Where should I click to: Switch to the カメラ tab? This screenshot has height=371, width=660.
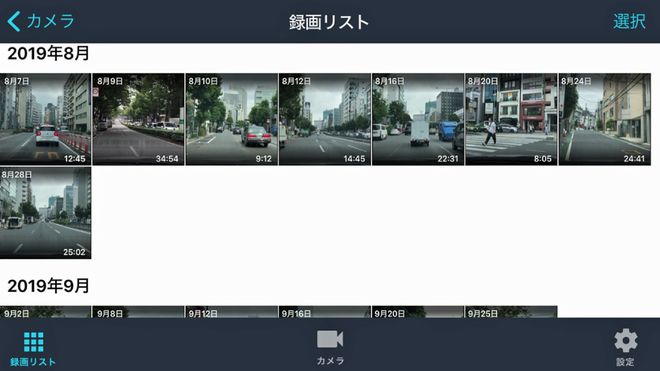point(330,347)
